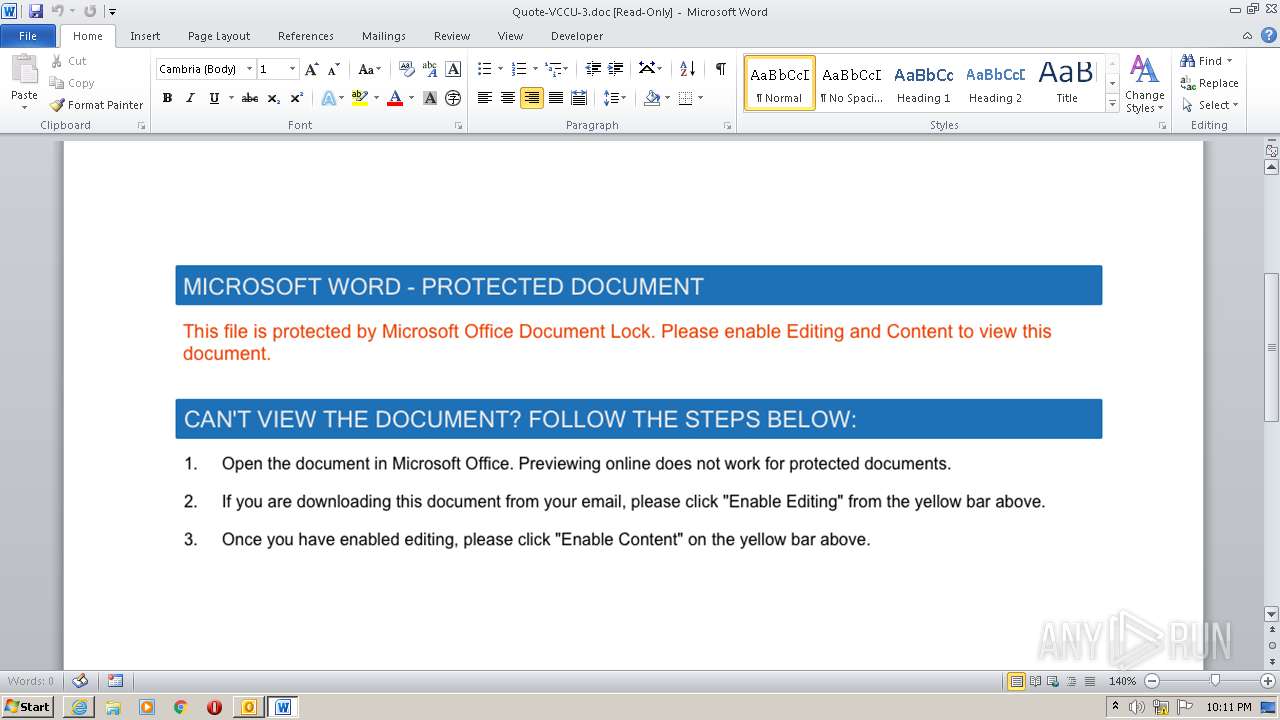The image size is (1280, 720).
Task: Apply the Heading 1 style
Action: tap(923, 83)
